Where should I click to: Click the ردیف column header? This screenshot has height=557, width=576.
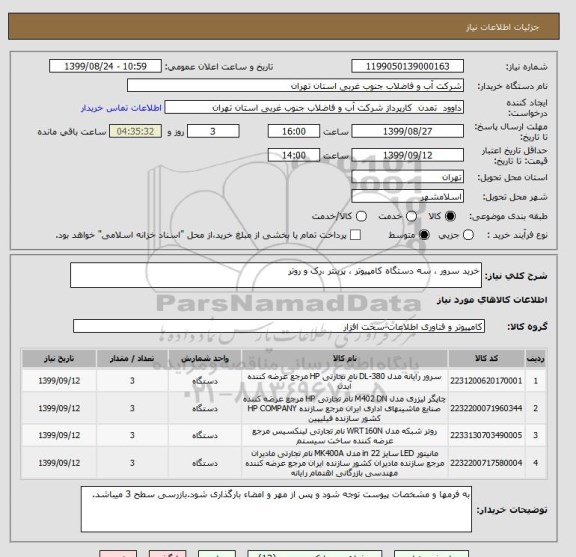pos(536,359)
